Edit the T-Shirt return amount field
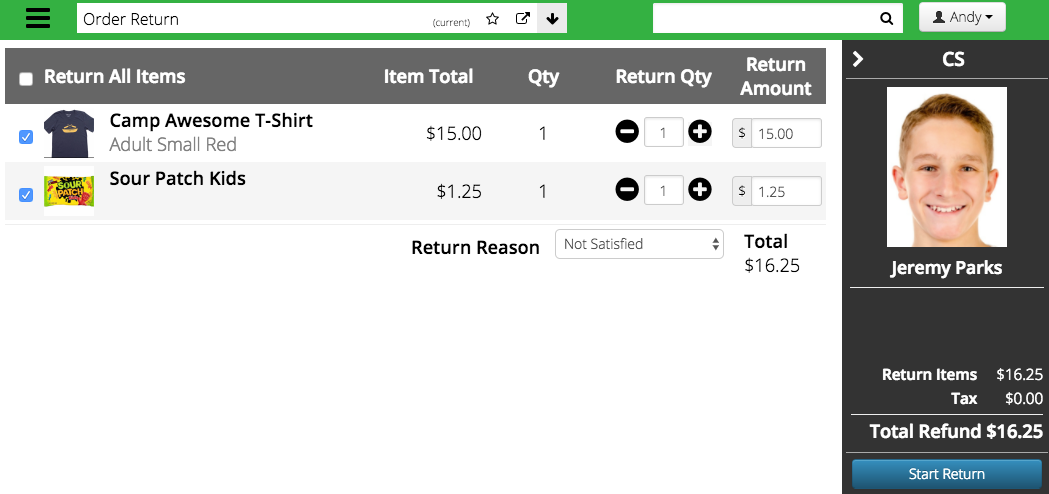Screen dimensions: 1049x494 786,133
